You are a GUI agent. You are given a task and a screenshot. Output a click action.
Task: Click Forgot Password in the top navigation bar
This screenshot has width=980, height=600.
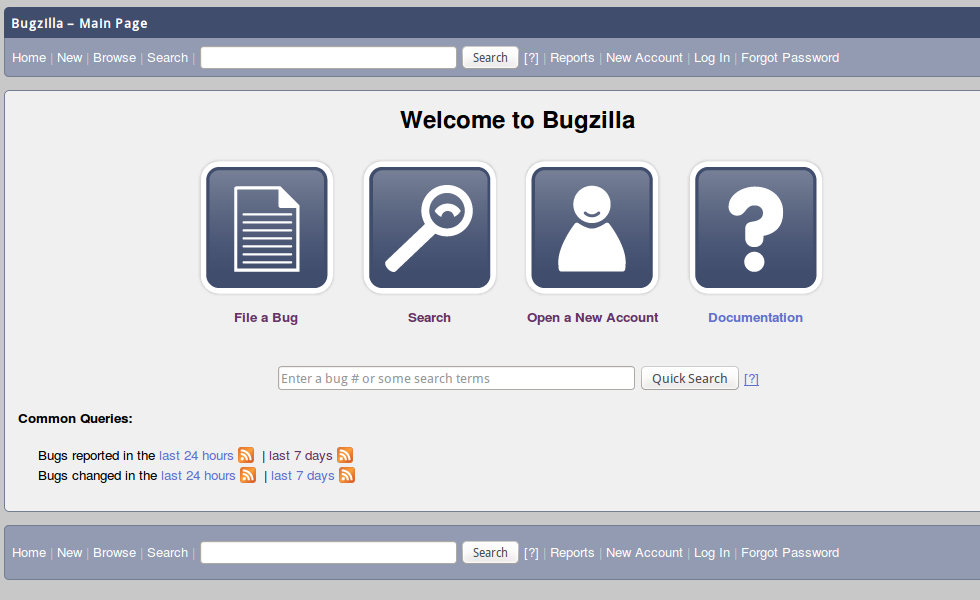(790, 58)
